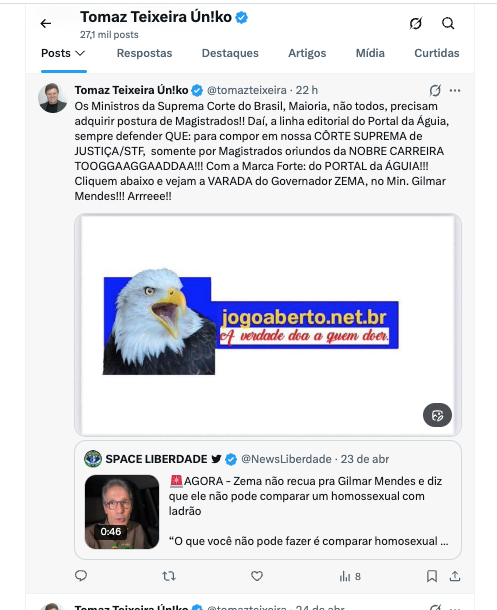Switch to the Respostas tab
This screenshot has height=610, width=497.
pos(144,53)
